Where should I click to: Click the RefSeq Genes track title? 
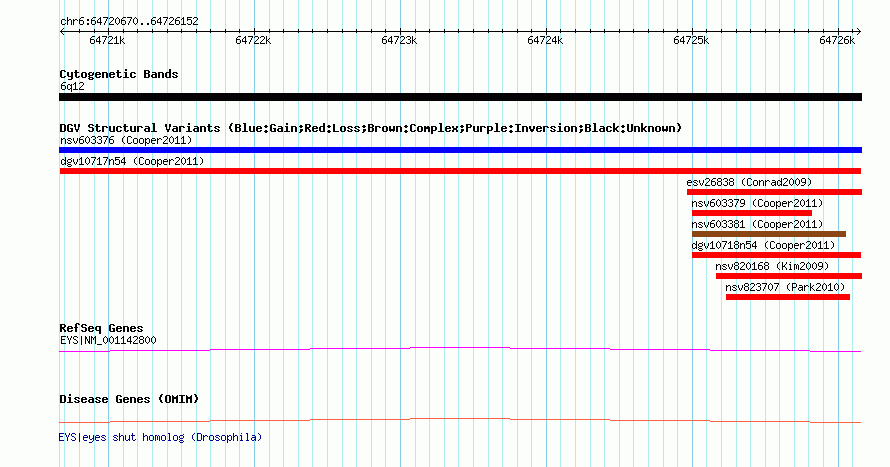tap(101, 329)
